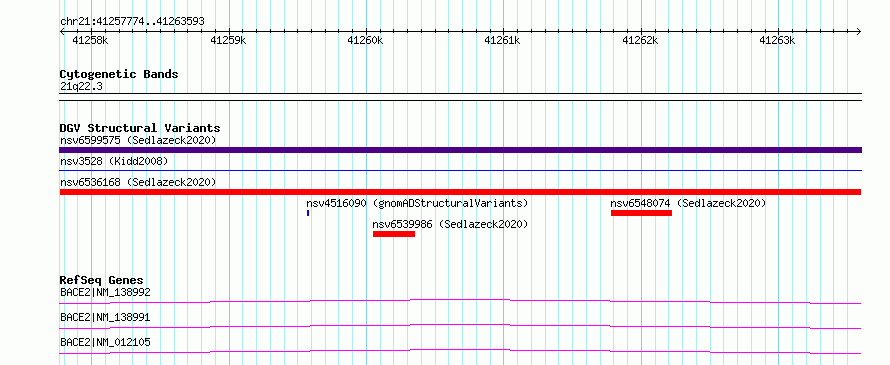
Task: Open the nsv6548074 (Sedlazeck2020) label
Action: [x=689, y=203]
